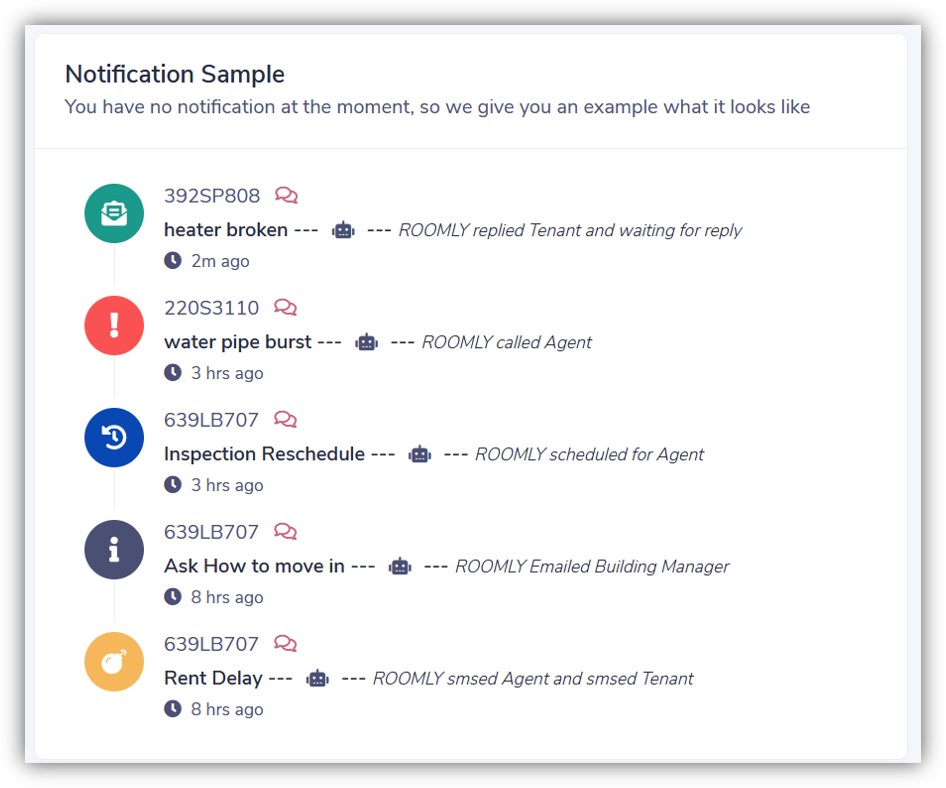Select the Ask How to move in title
This screenshot has width=946, height=788.
(x=254, y=566)
